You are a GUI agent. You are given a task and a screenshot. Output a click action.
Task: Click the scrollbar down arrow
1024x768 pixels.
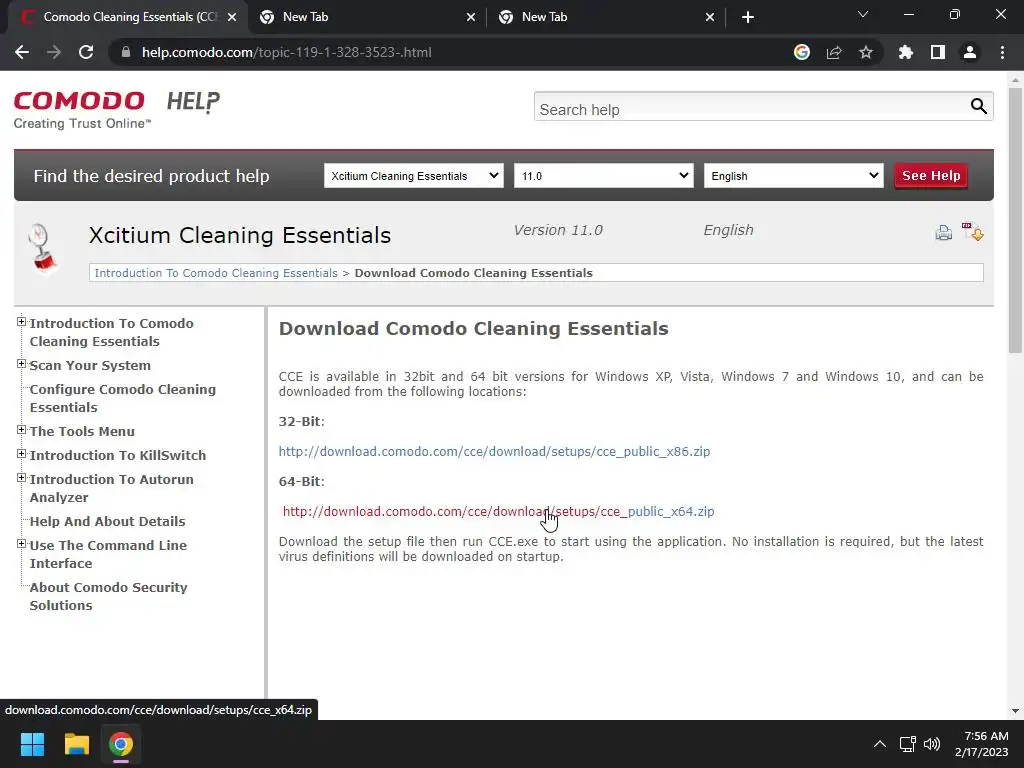tap(1015, 711)
